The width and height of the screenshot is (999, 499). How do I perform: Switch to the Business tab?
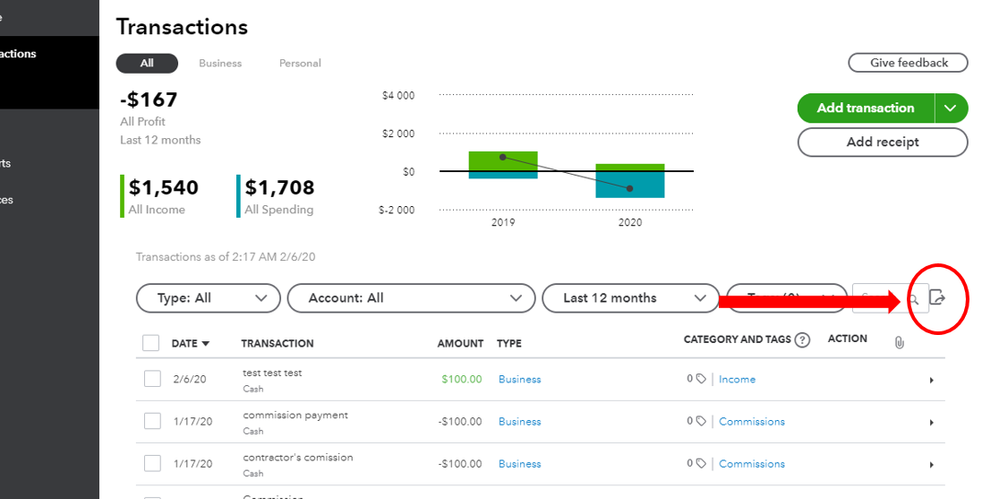220,63
